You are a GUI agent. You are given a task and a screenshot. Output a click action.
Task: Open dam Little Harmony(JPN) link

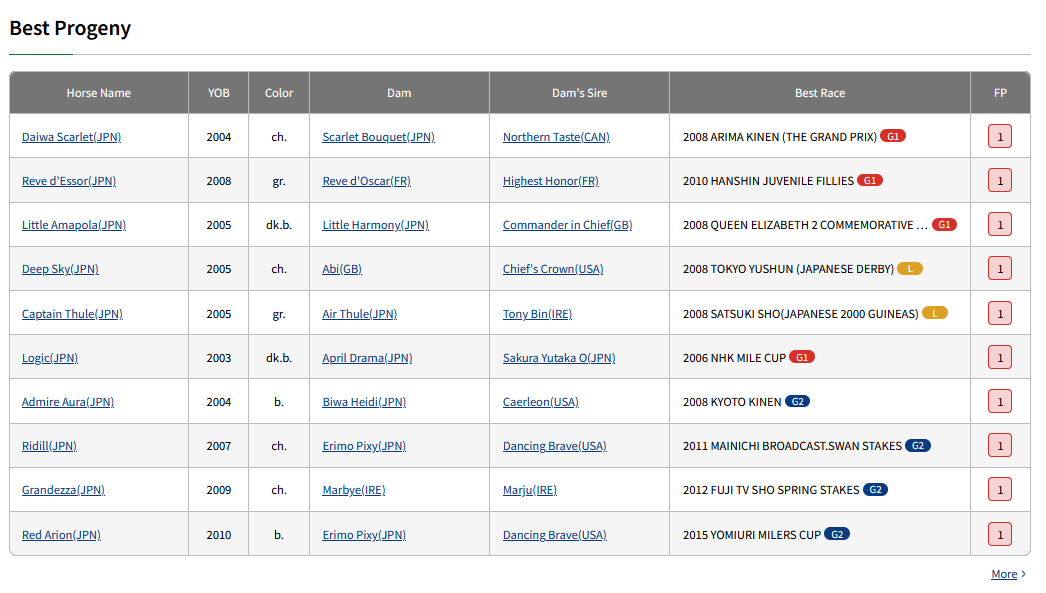(x=376, y=225)
